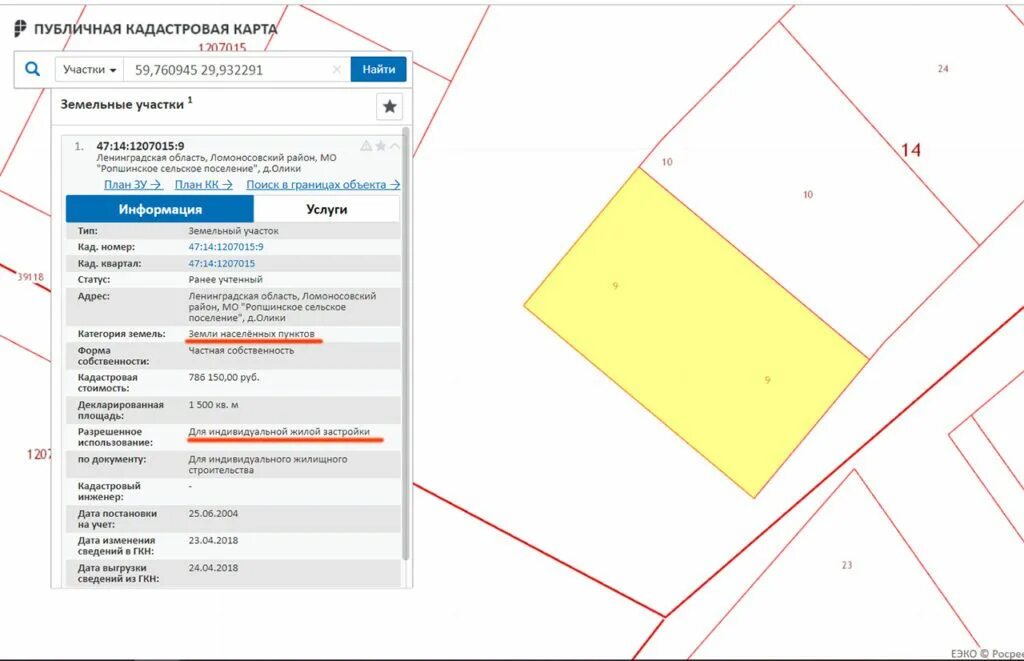The height and width of the screenshot is (661, 1024).
Task: Click change date 23.04.2018
Action: click(213, 540)
